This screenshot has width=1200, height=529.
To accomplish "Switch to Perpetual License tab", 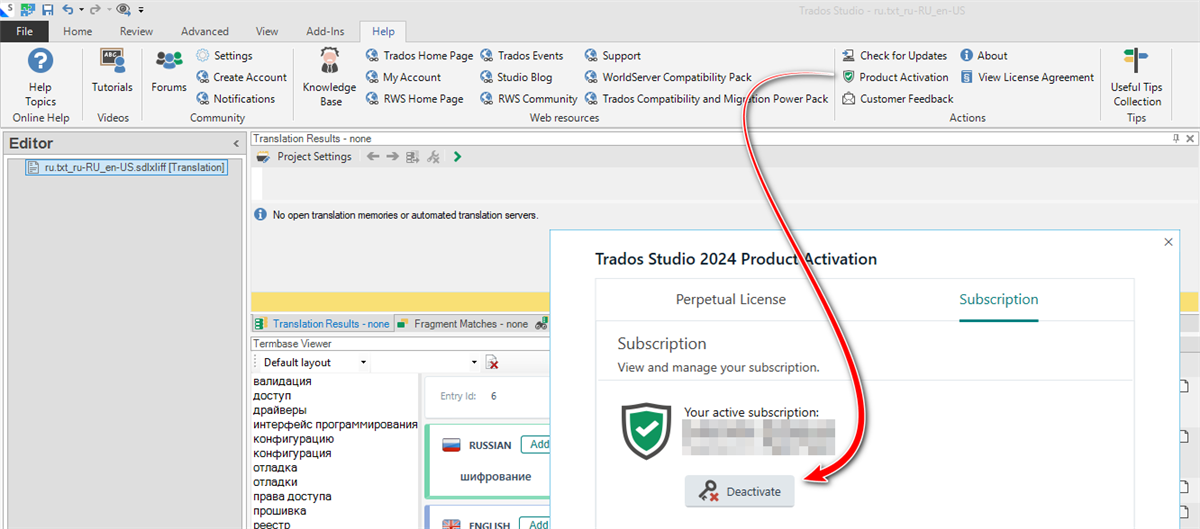I will [x=731, y=299].
